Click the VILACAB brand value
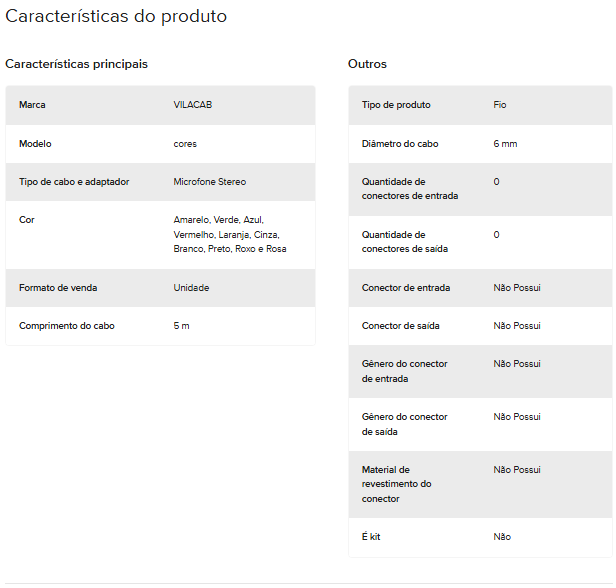 click(x=192, y=105)
